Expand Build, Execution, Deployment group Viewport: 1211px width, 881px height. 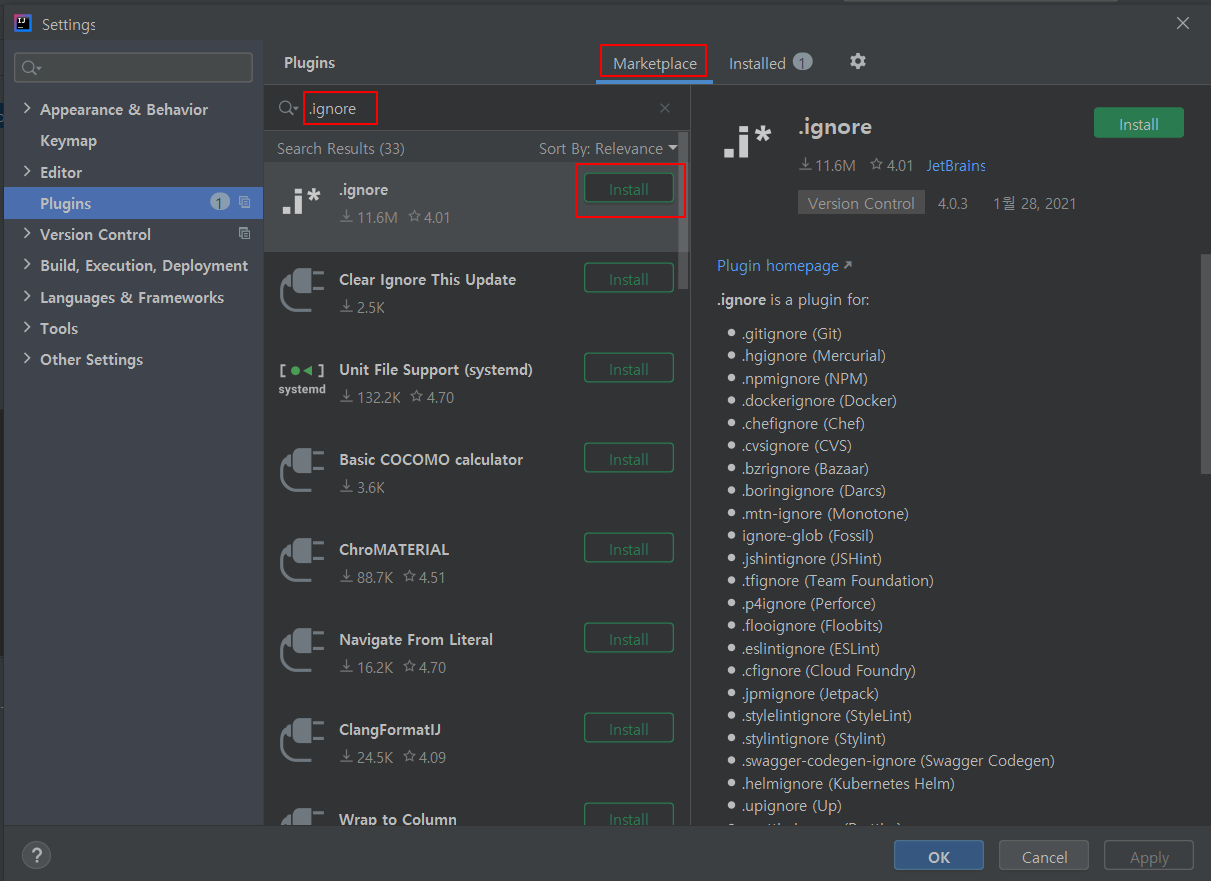[27, 265]
